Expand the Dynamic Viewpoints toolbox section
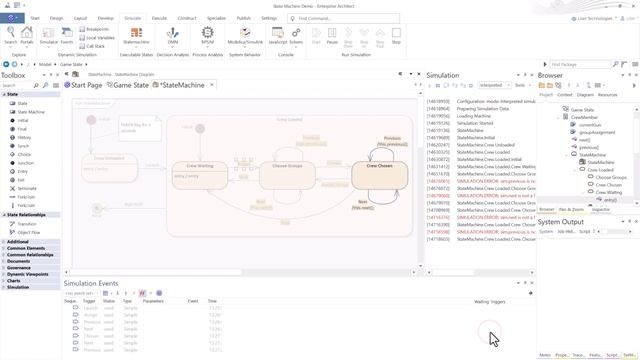The image size is (640, 360). (x=4, y=274)
